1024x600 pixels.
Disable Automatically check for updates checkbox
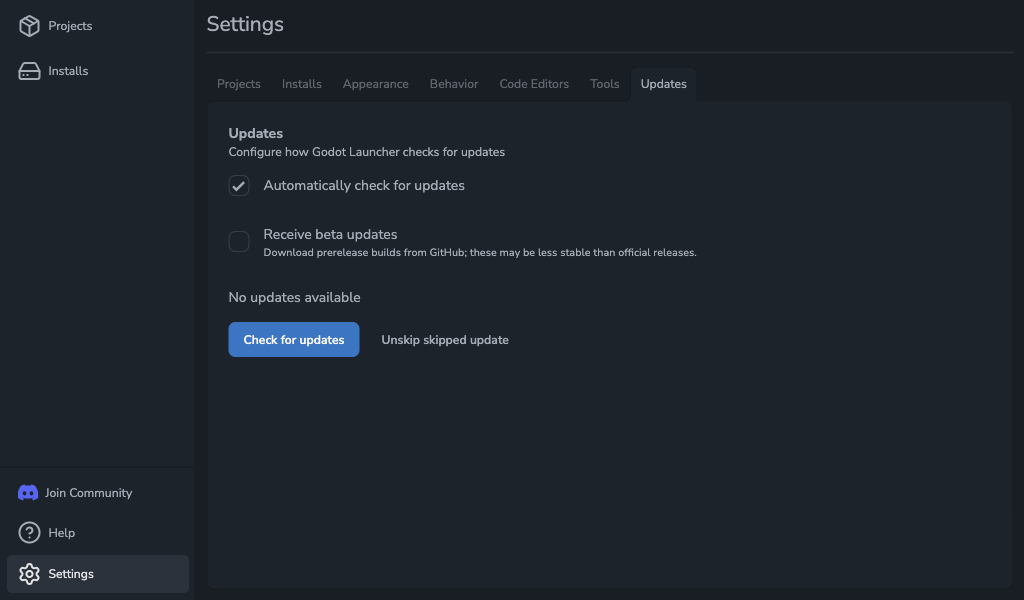(239, 185)
